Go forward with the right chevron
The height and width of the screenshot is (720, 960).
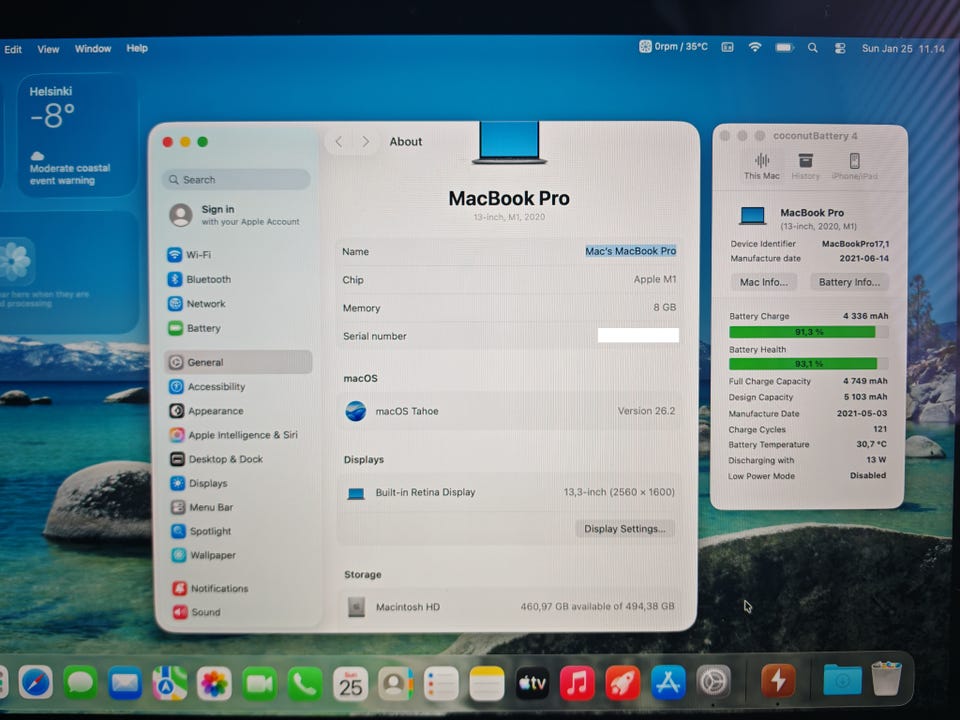(x=366, y=142)
